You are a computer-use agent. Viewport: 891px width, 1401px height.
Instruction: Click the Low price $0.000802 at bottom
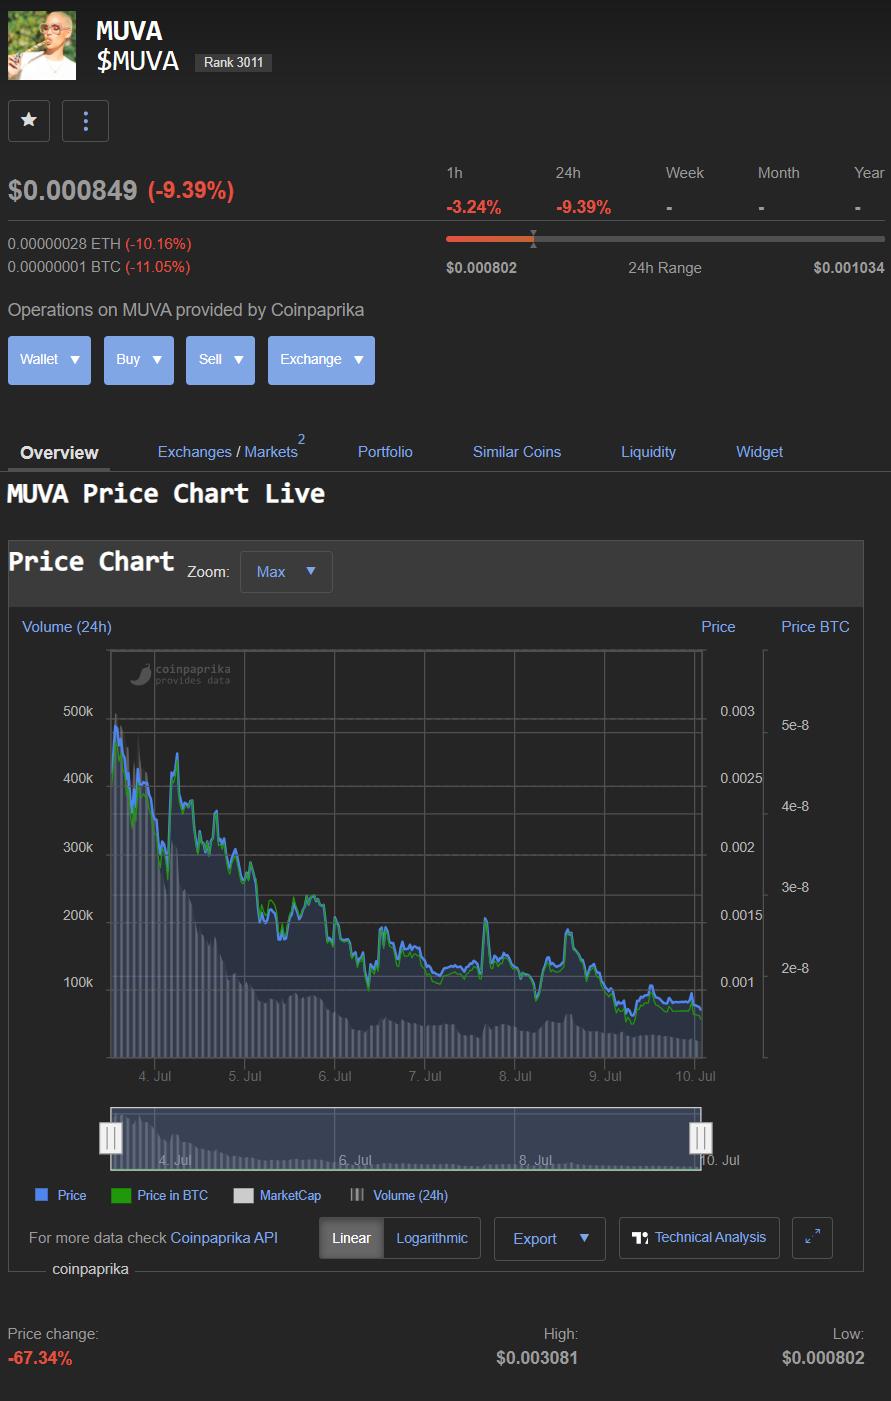(x=823, y=1358)
